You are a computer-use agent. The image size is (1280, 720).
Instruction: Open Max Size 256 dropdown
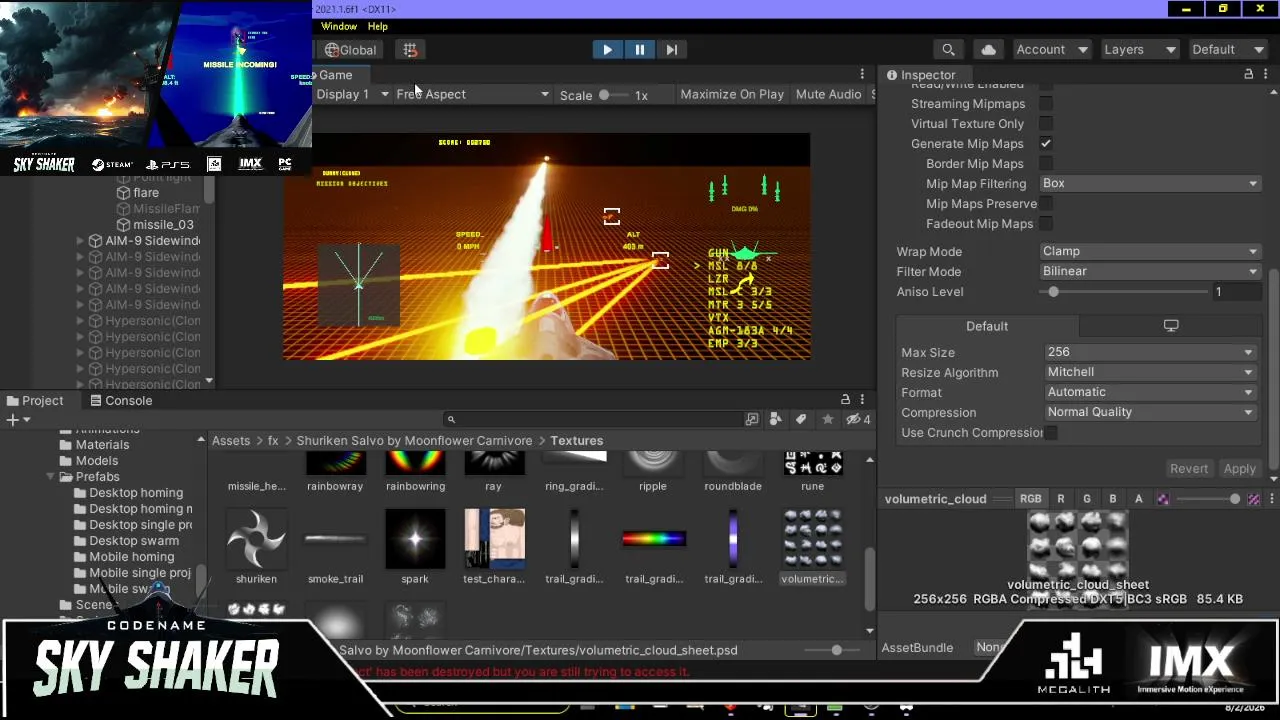1150,352
